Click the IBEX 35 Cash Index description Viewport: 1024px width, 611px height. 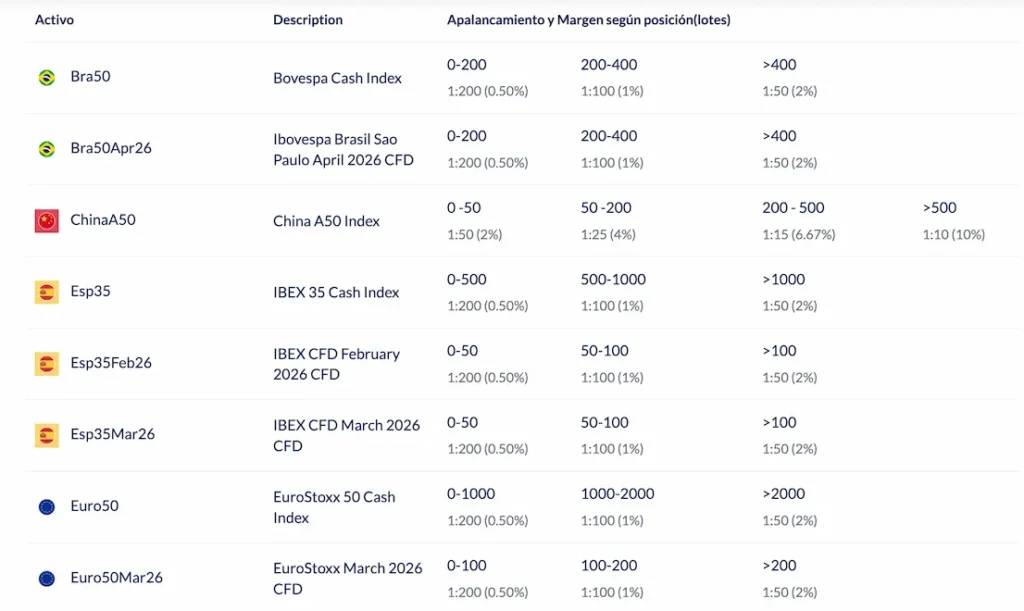[x=336, y=292]
